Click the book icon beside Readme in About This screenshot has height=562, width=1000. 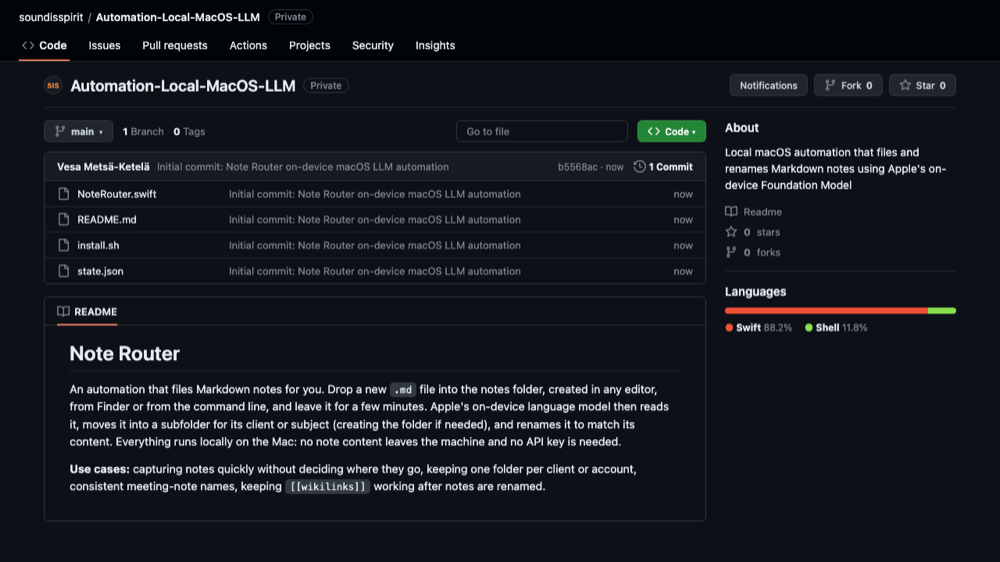click(x=731, y=212)
